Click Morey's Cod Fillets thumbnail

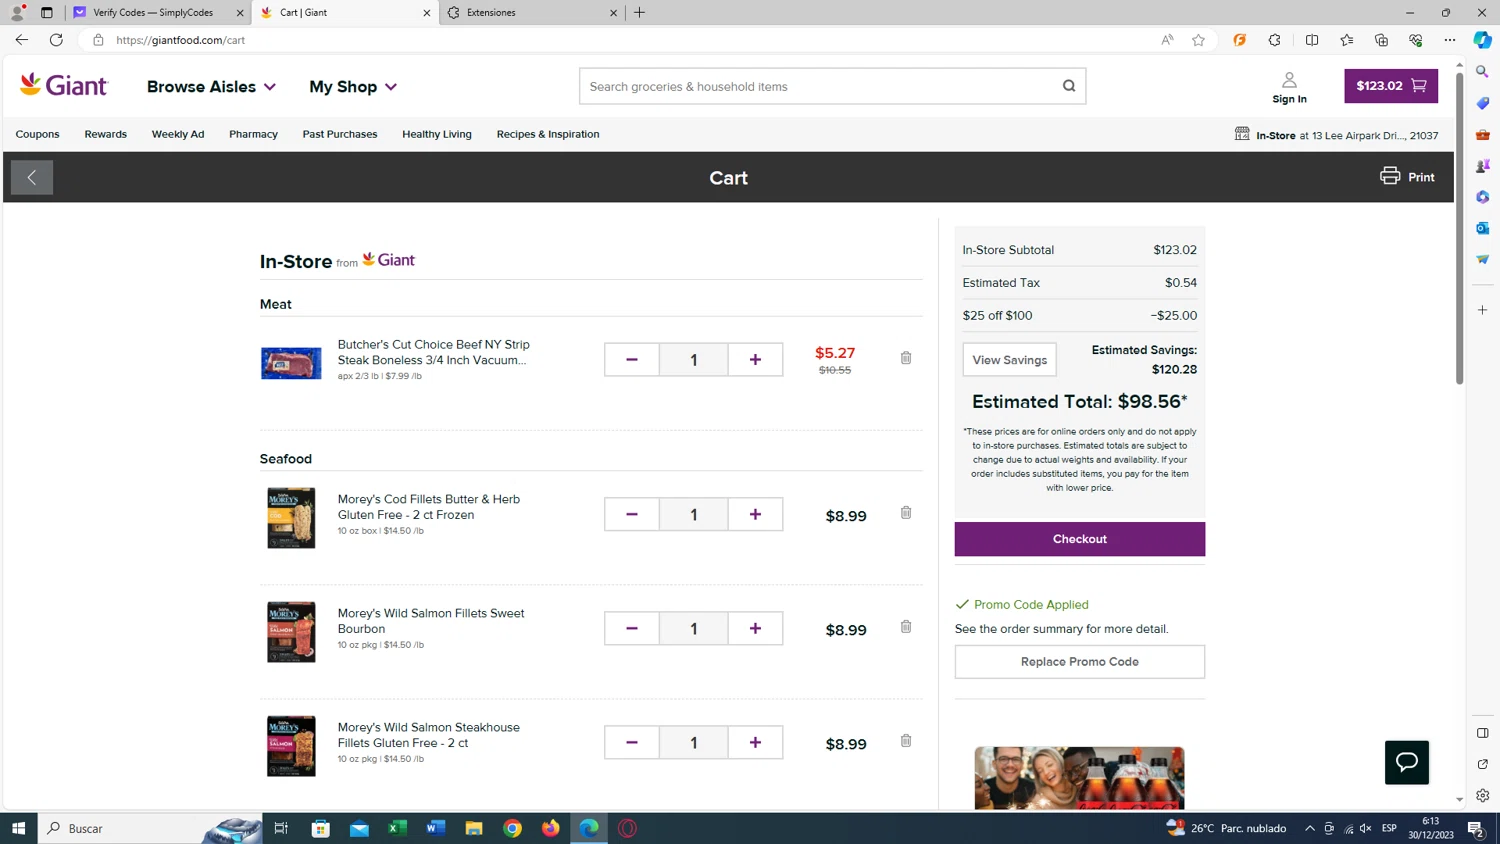click(x=291, y=518)
